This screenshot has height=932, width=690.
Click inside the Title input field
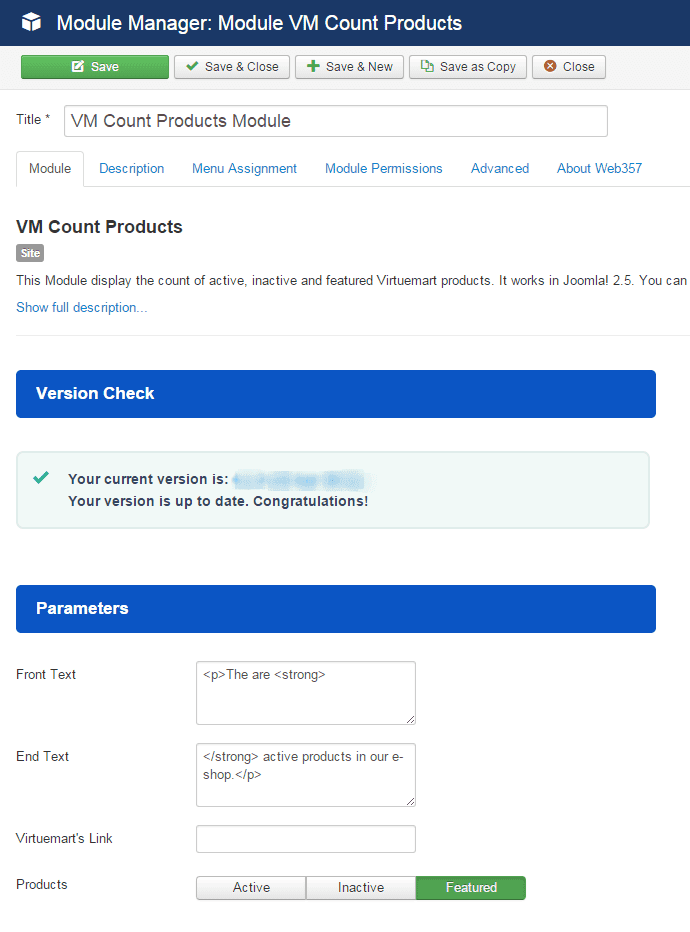[335, 120]
